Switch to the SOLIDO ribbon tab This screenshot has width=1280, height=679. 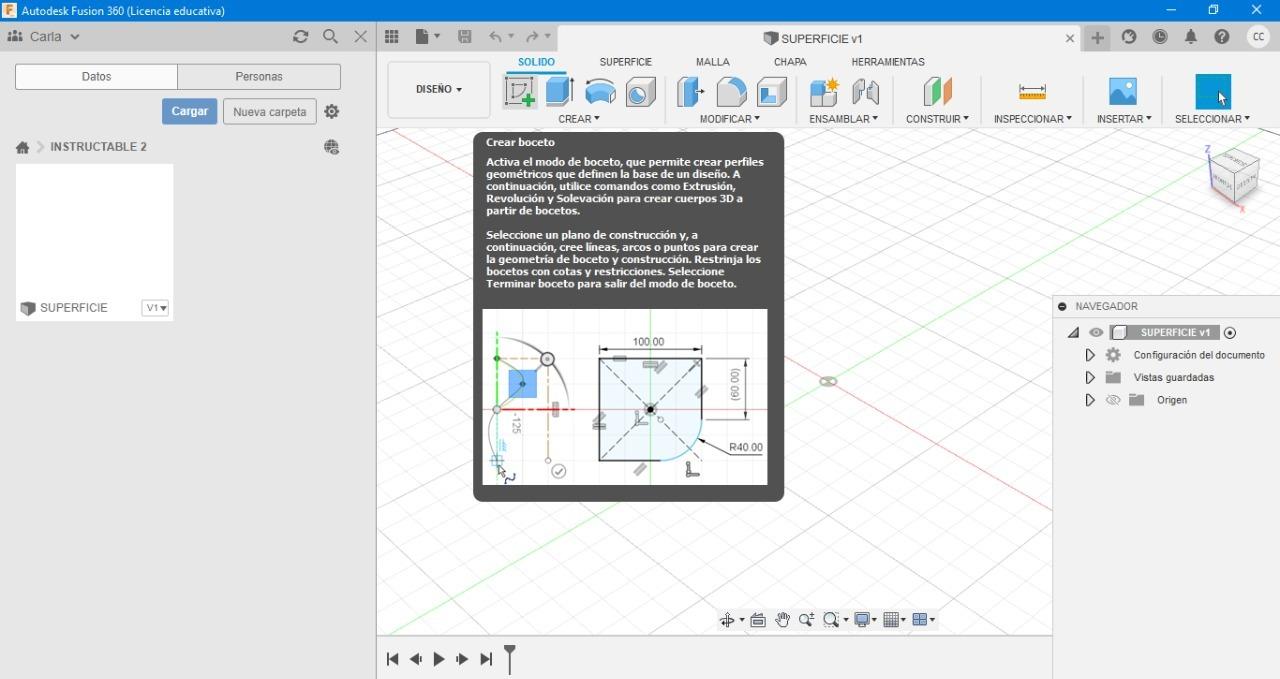click(536, 62)
